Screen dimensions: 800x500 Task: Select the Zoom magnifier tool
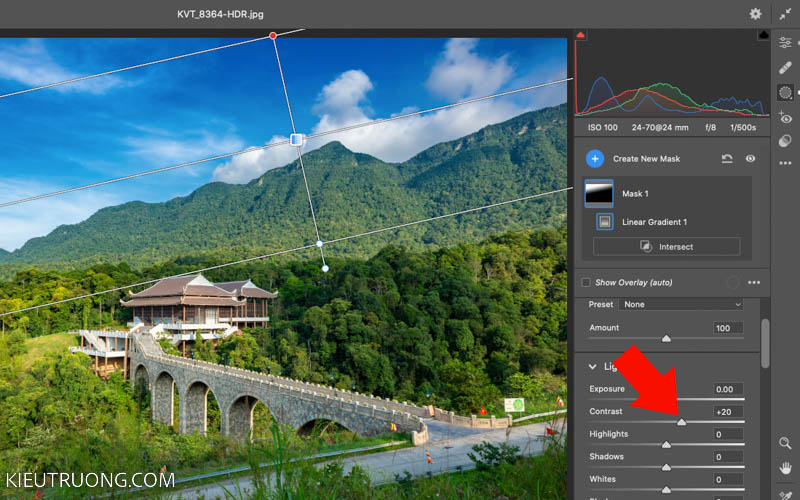pos(785,443)
